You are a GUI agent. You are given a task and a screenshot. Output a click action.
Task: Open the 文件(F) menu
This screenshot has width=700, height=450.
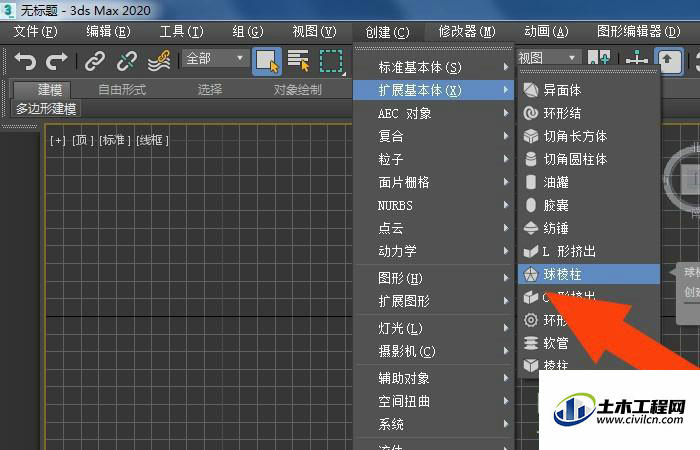coord(35,32)
